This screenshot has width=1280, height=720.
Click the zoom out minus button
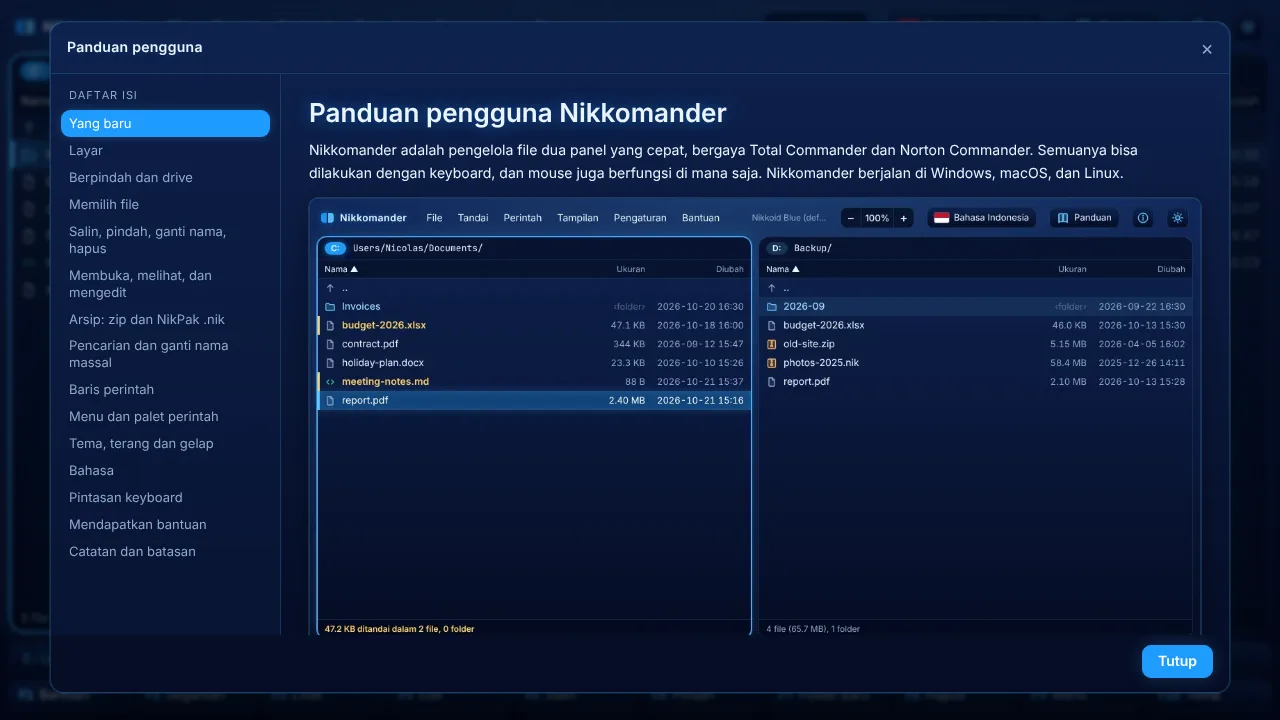tap(851, 218)
